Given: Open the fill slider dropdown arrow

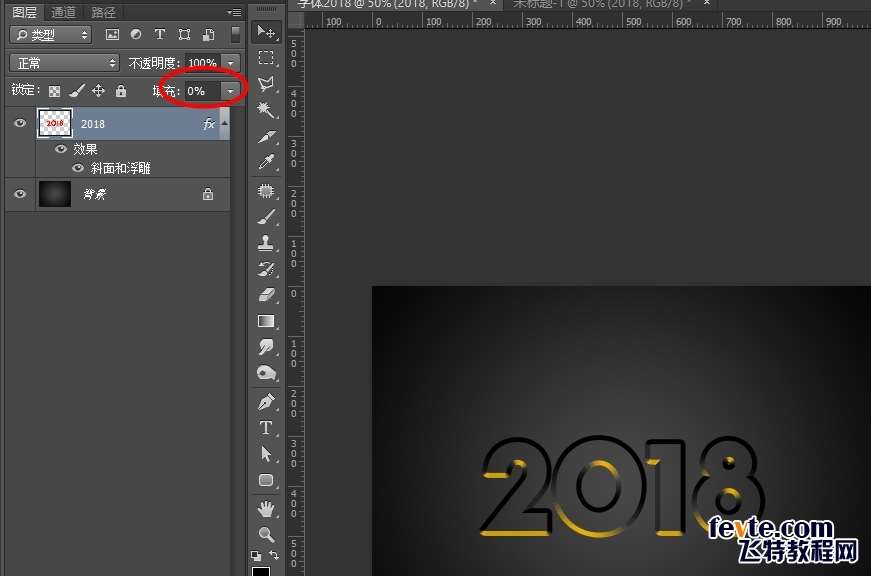Looking at the screenshot, I should tap(231, 91).
